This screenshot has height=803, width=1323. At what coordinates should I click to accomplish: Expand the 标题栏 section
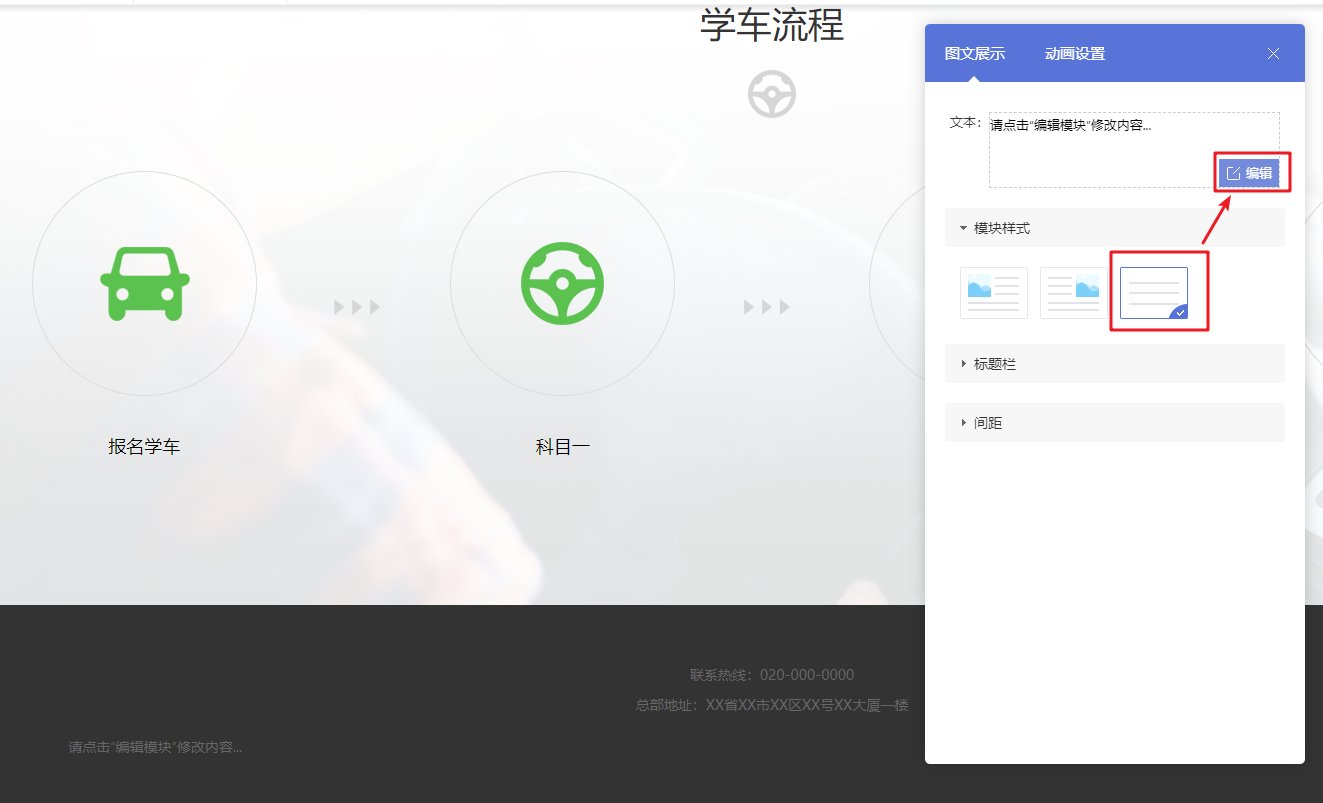tap(1114, 364)
